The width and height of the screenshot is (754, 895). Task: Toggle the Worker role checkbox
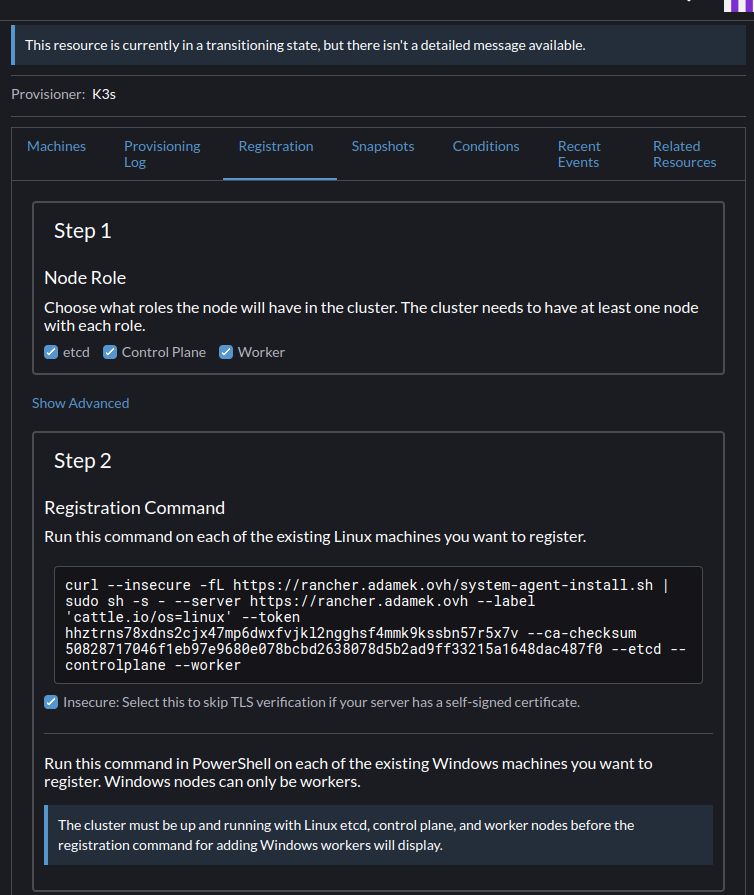click(x=226, y=352)
